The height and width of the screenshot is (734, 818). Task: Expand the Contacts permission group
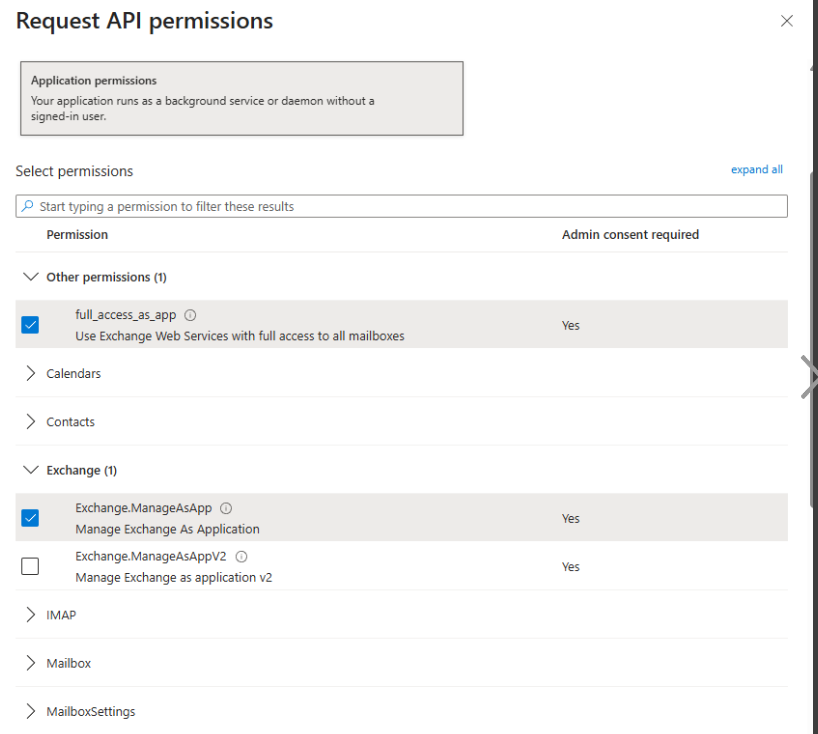31,421
